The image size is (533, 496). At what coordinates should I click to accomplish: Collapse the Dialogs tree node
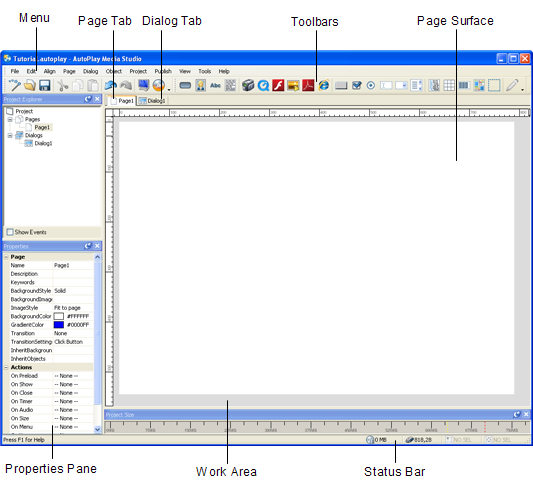click(x=10, y=135)
